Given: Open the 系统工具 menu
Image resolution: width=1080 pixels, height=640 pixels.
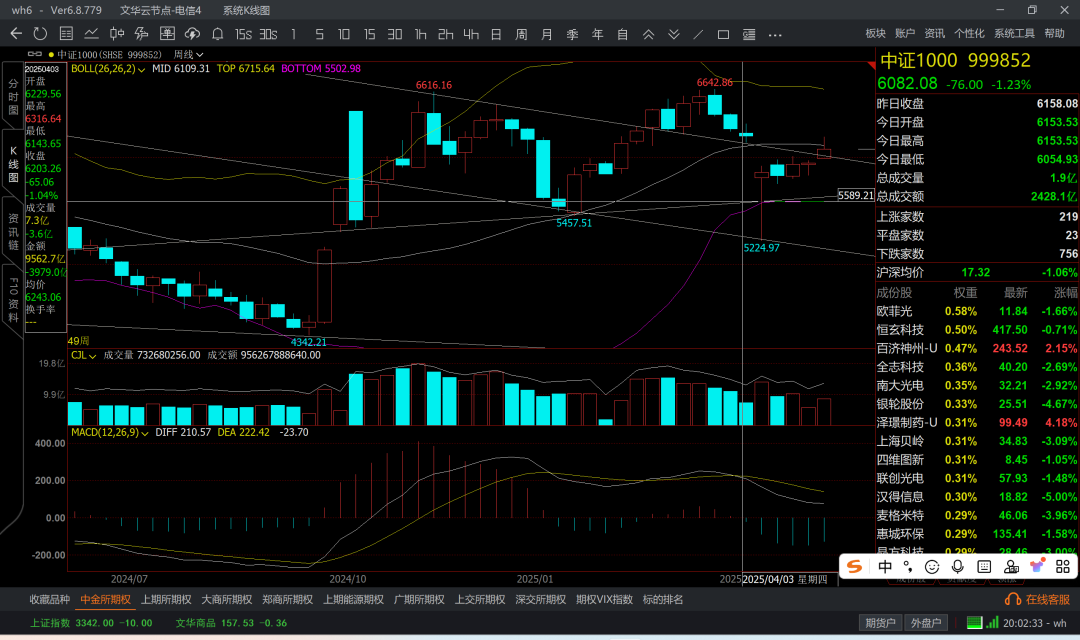Looking at the screenshot, I should [x=1014, y=34].
